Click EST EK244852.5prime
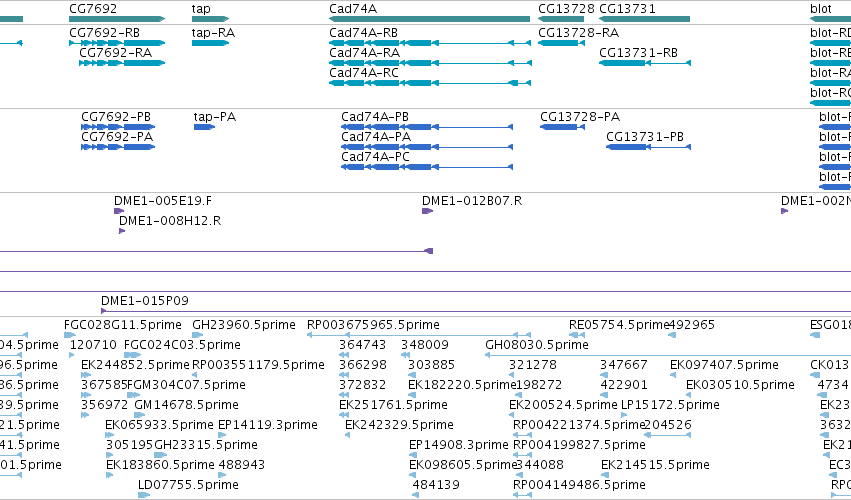Screen dimensions: 851x500 pyautogui.click(x=136, y=365)
